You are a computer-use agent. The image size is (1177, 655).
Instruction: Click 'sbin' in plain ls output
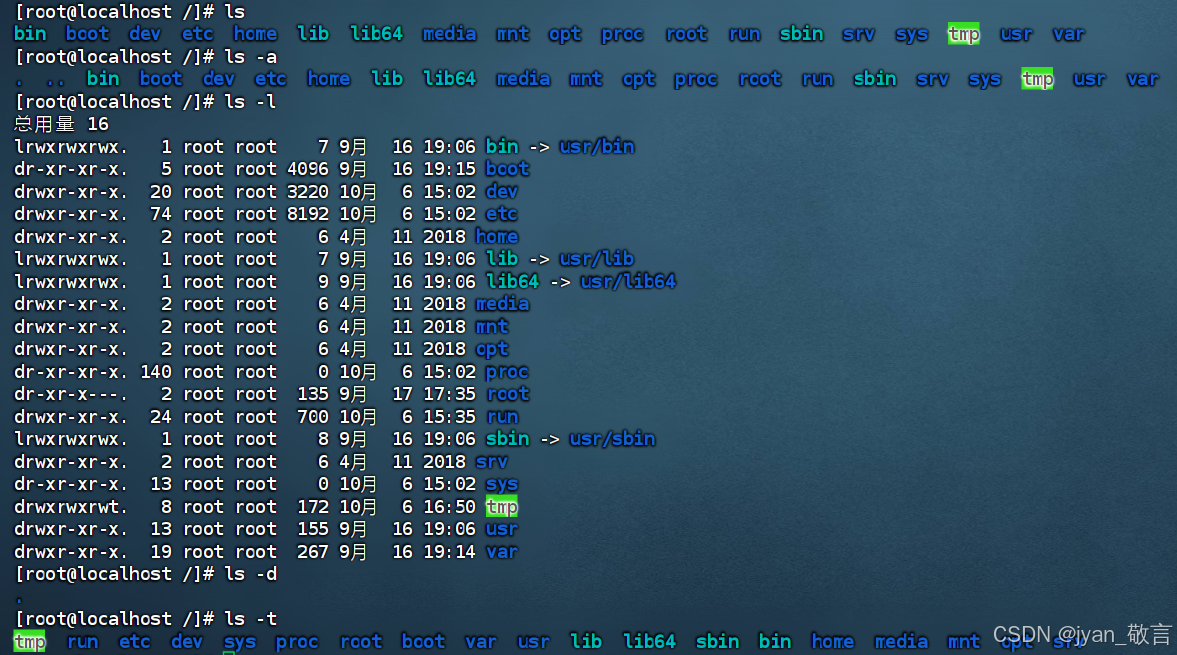802,35
